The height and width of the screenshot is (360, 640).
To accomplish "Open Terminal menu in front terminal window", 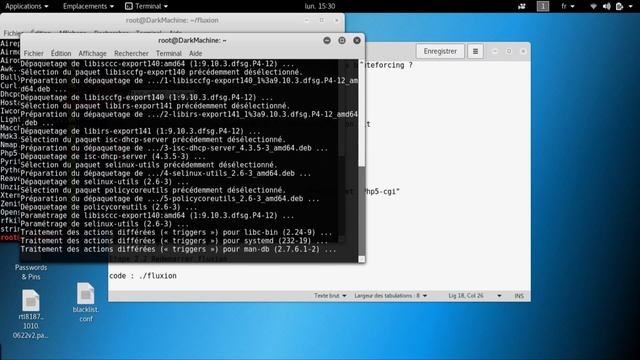I will 169,53.
